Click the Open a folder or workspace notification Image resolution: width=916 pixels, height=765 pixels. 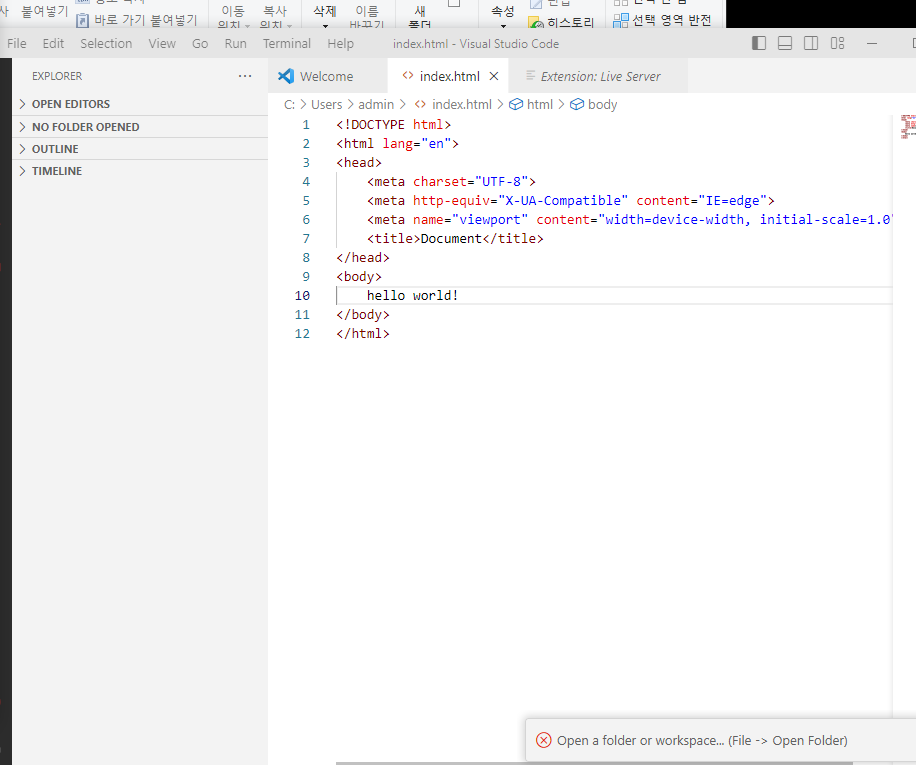721,740
